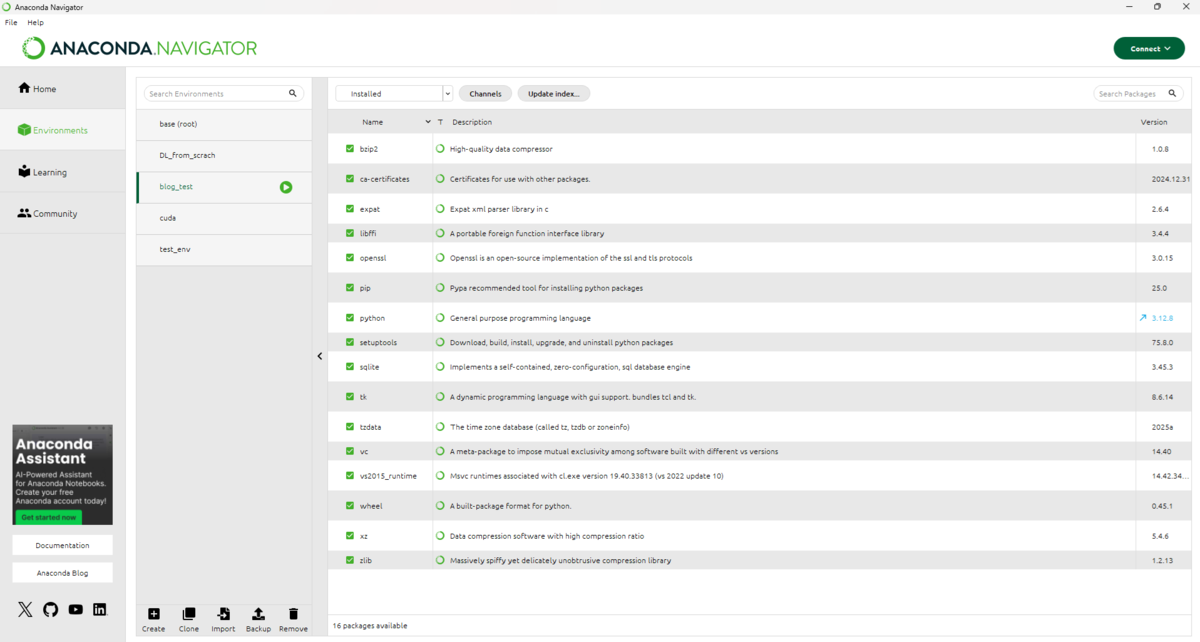
Task: Open the YouTube social icon
Action: point(75,609)
